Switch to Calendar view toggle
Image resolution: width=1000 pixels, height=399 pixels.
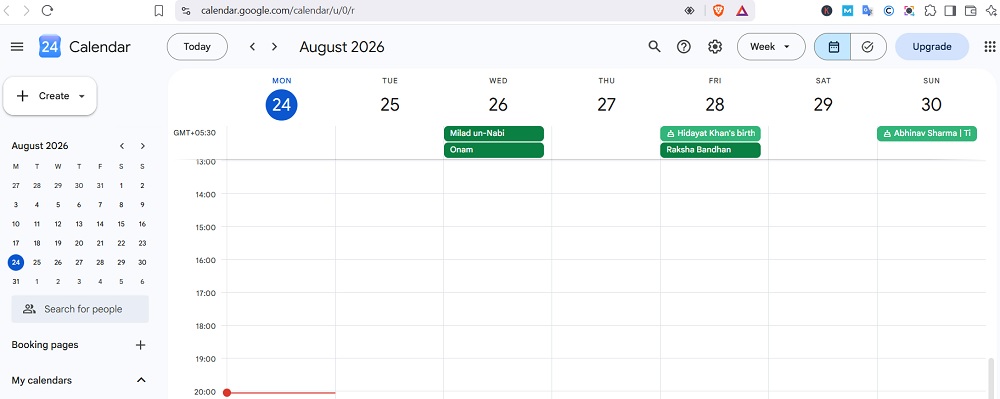point(833,47)
